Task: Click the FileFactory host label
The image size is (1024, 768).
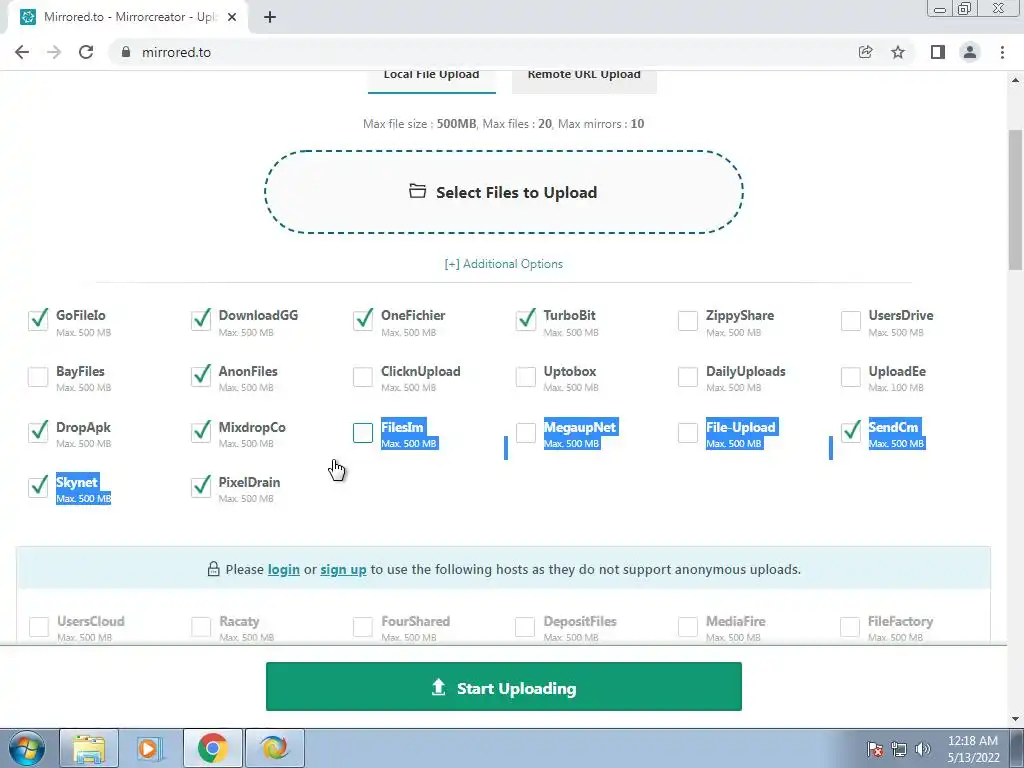Action: point(901,621)
